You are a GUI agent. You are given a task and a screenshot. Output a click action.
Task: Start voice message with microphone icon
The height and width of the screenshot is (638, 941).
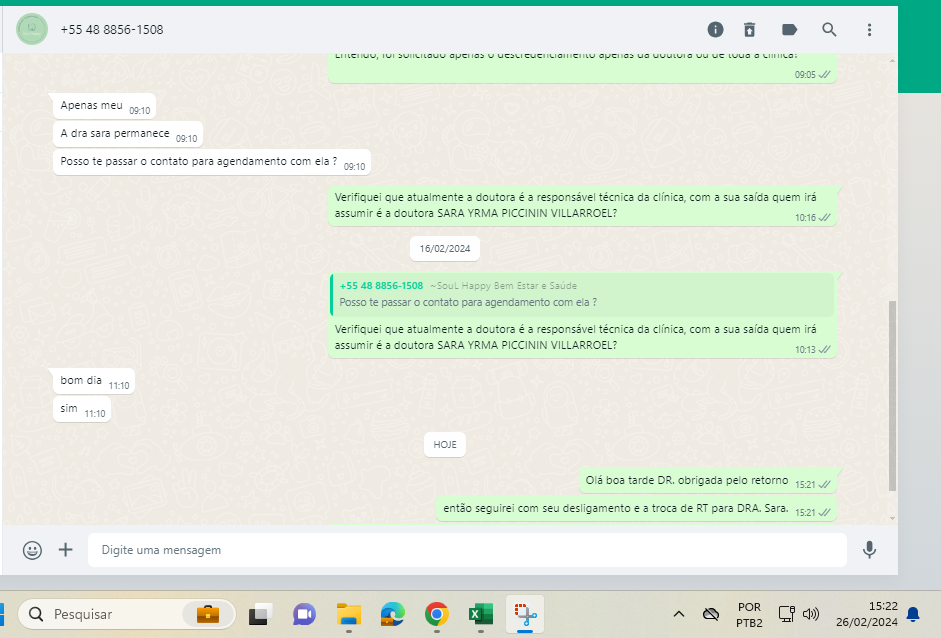point(869,550)
